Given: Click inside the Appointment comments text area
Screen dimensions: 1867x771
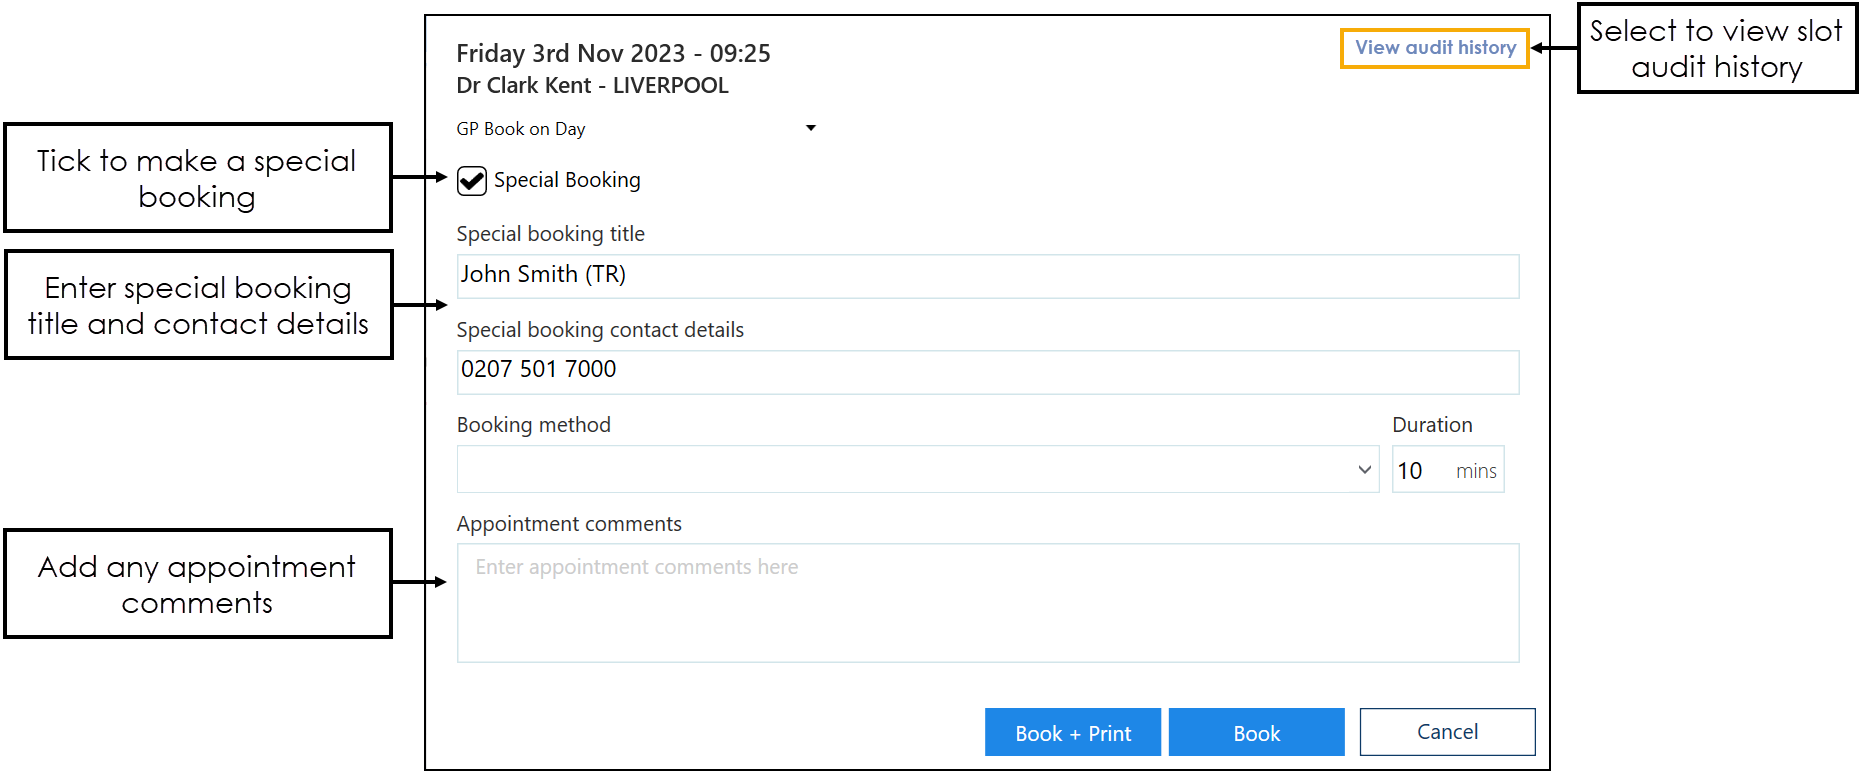Looking at the screenshot, I should [987, 603].
